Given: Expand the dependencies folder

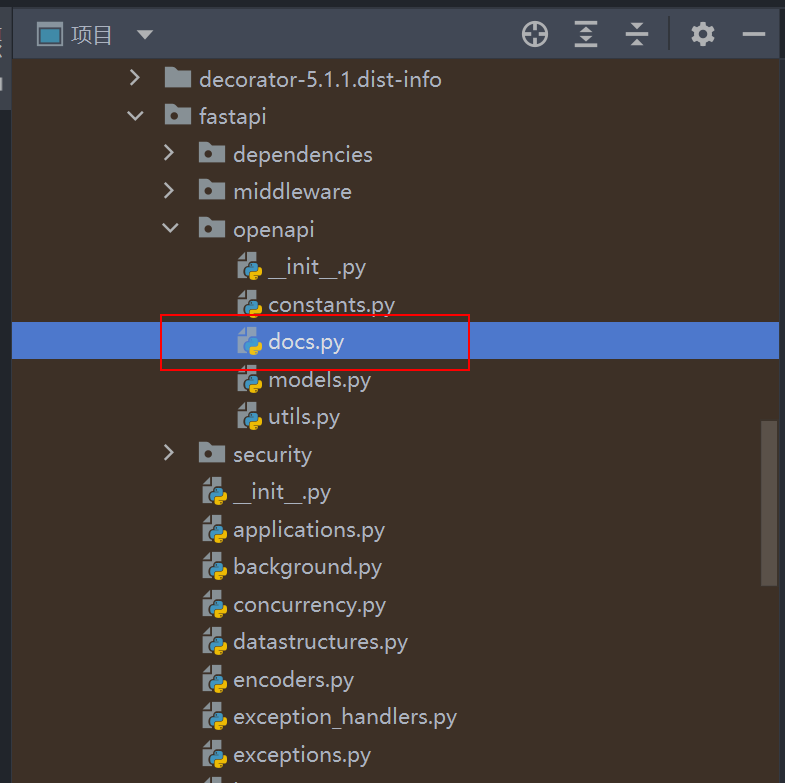Looking at the screenshot, I should coord(169,153).
